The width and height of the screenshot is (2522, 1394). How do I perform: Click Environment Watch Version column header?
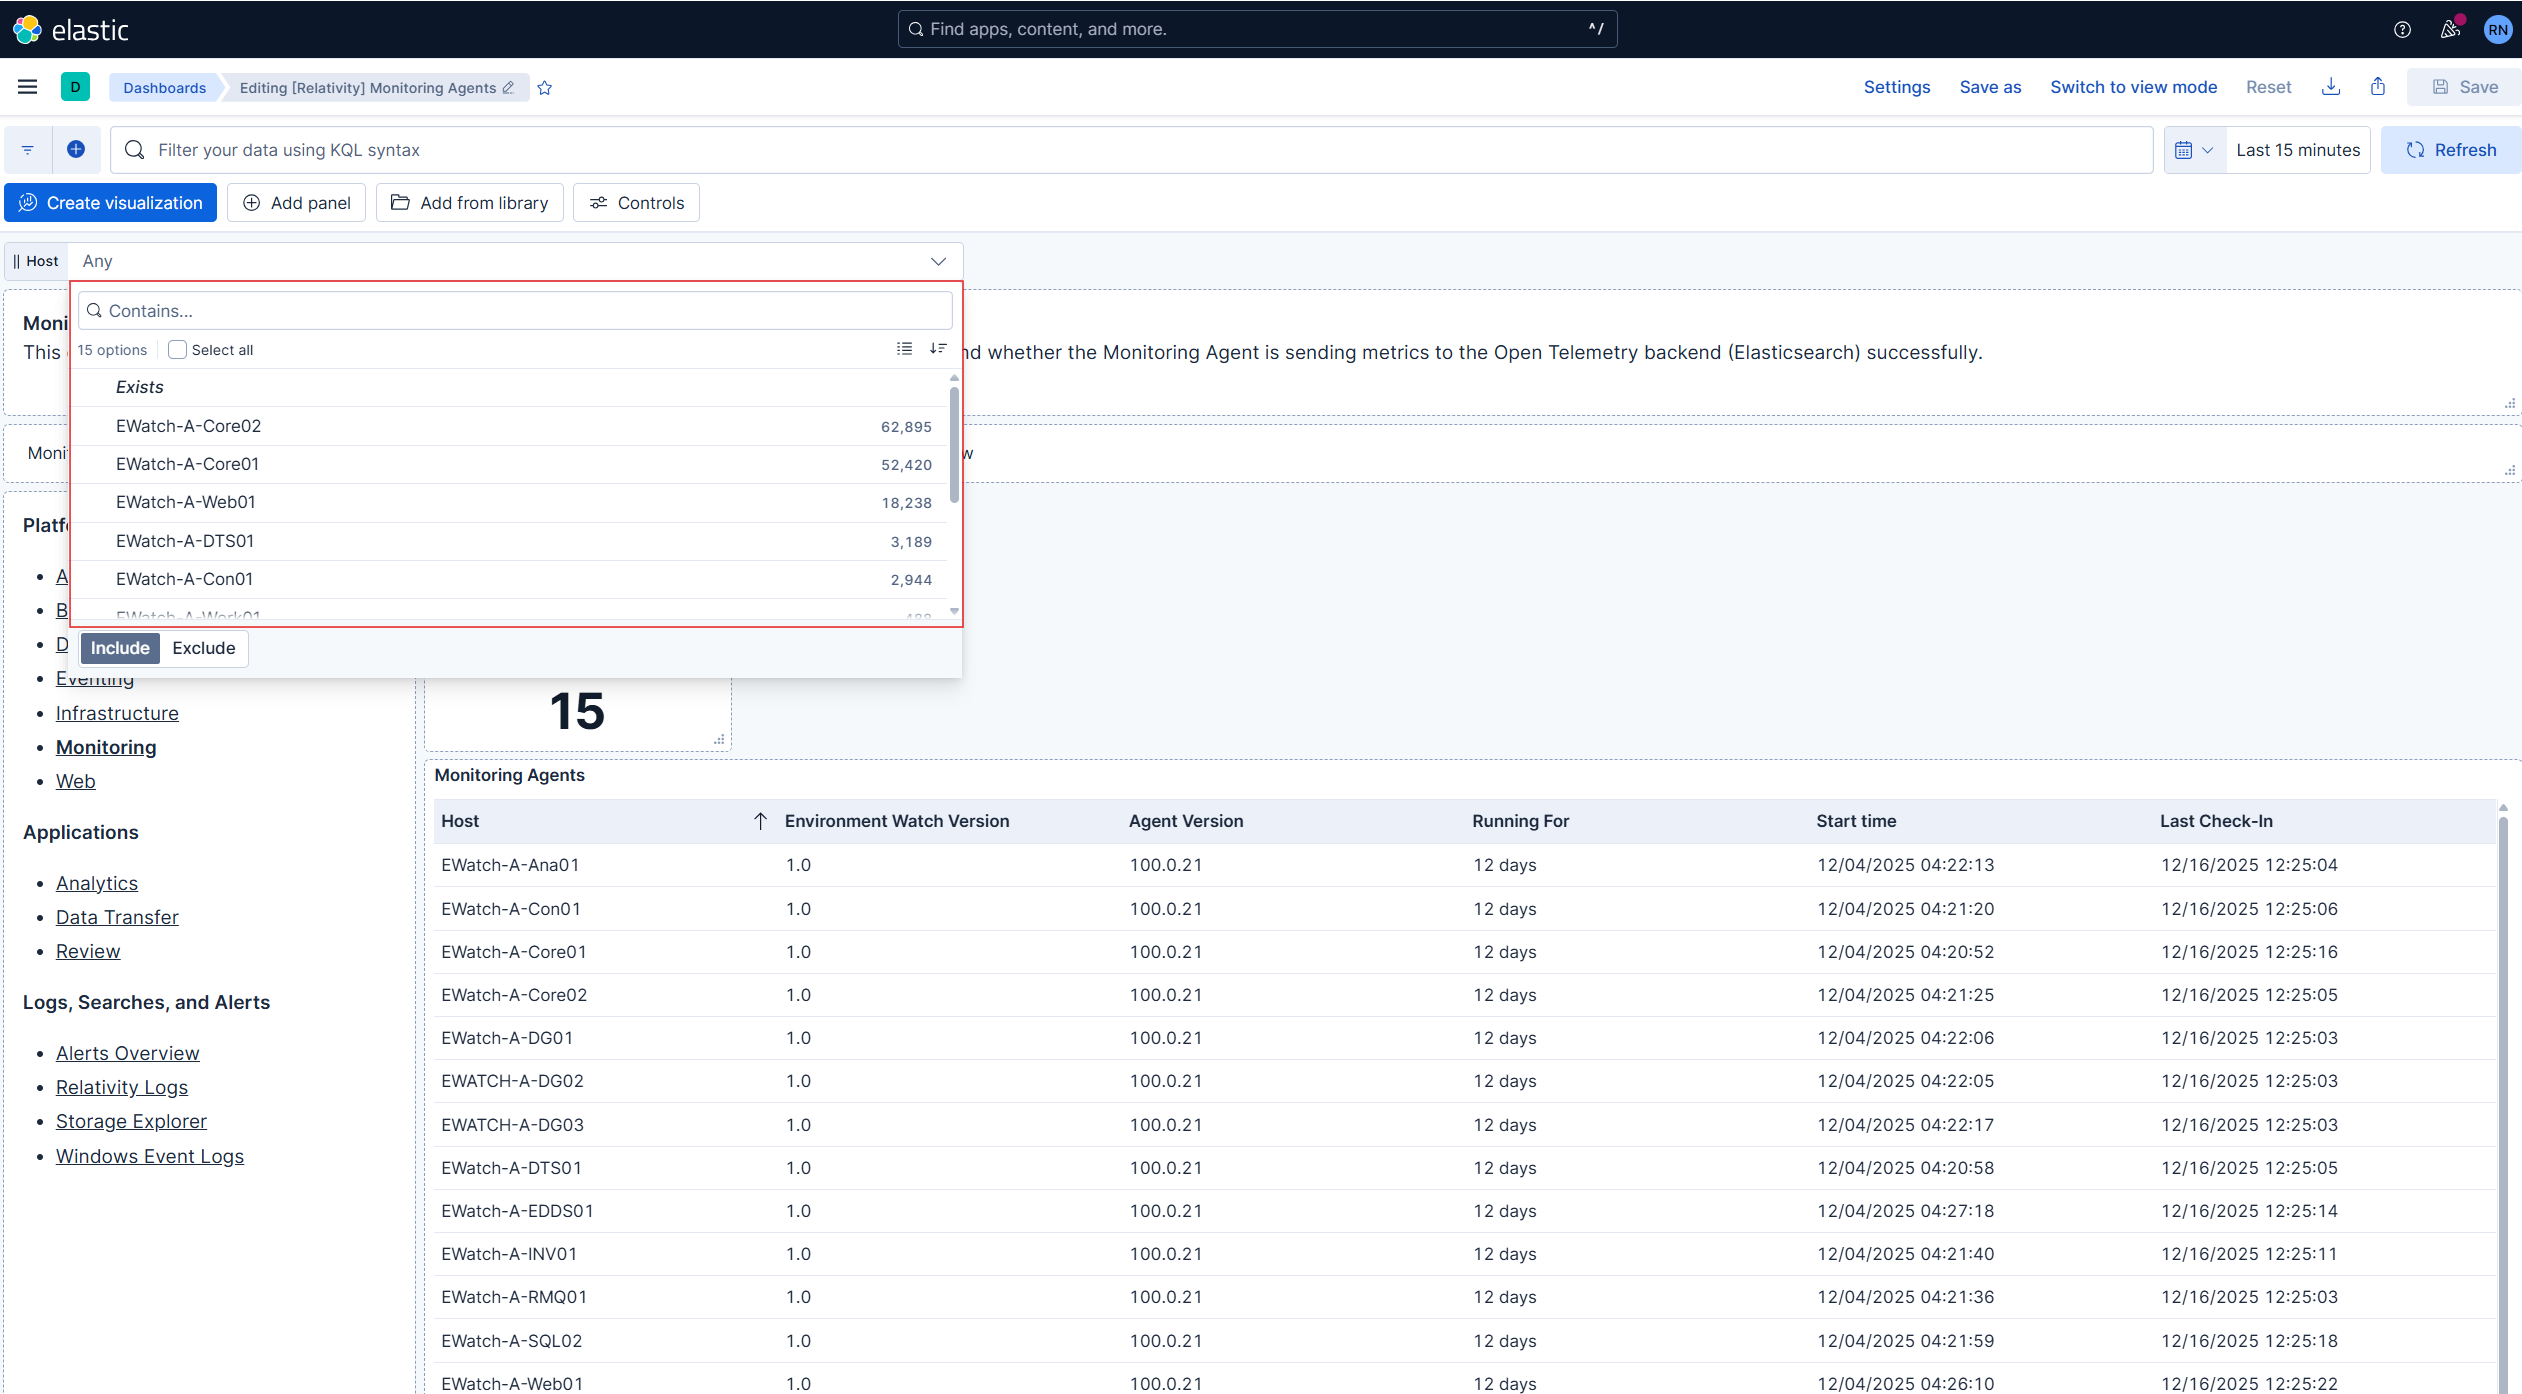pyautogui.click(x=897, y=821)
